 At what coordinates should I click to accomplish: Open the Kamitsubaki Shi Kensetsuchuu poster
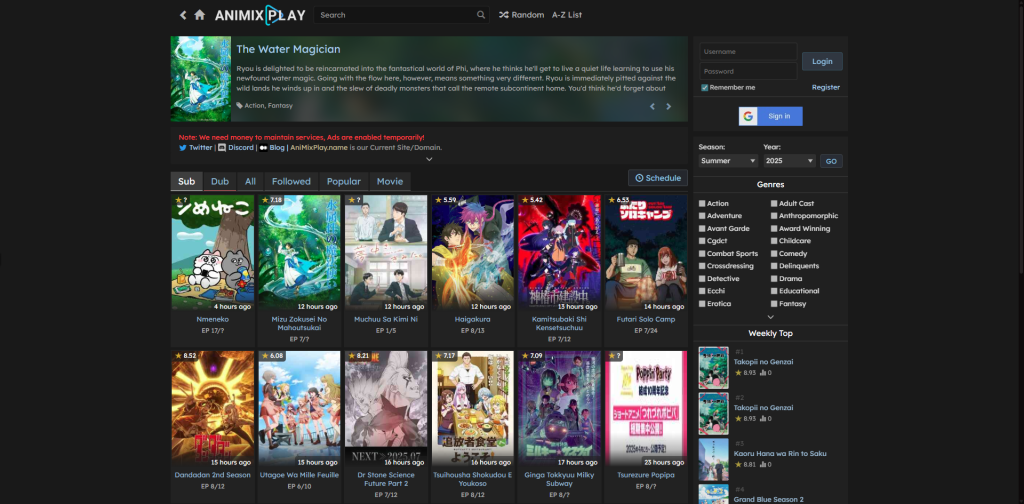tap(559, 252)
